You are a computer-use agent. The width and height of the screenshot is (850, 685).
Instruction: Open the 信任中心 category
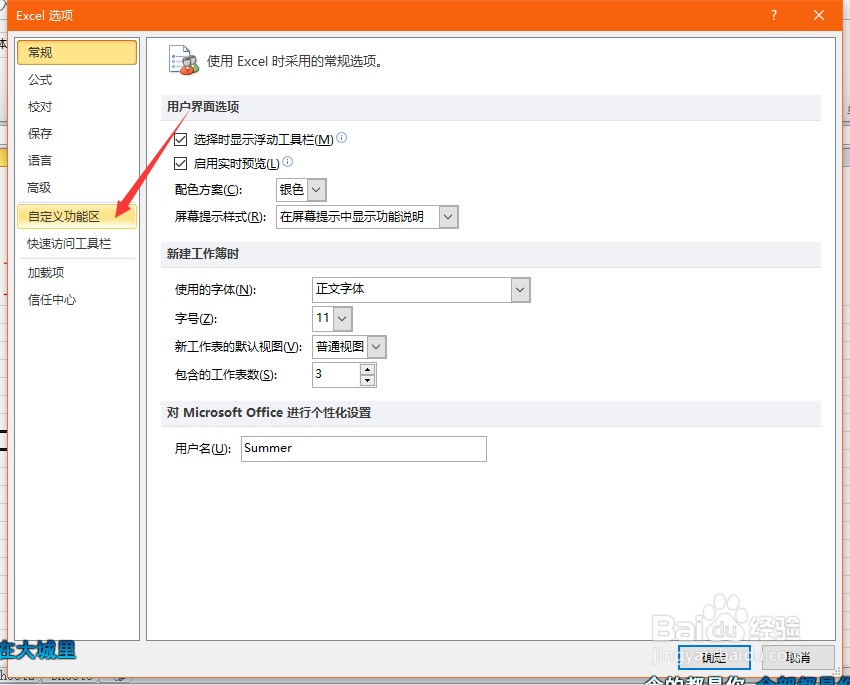click(77, 300)
